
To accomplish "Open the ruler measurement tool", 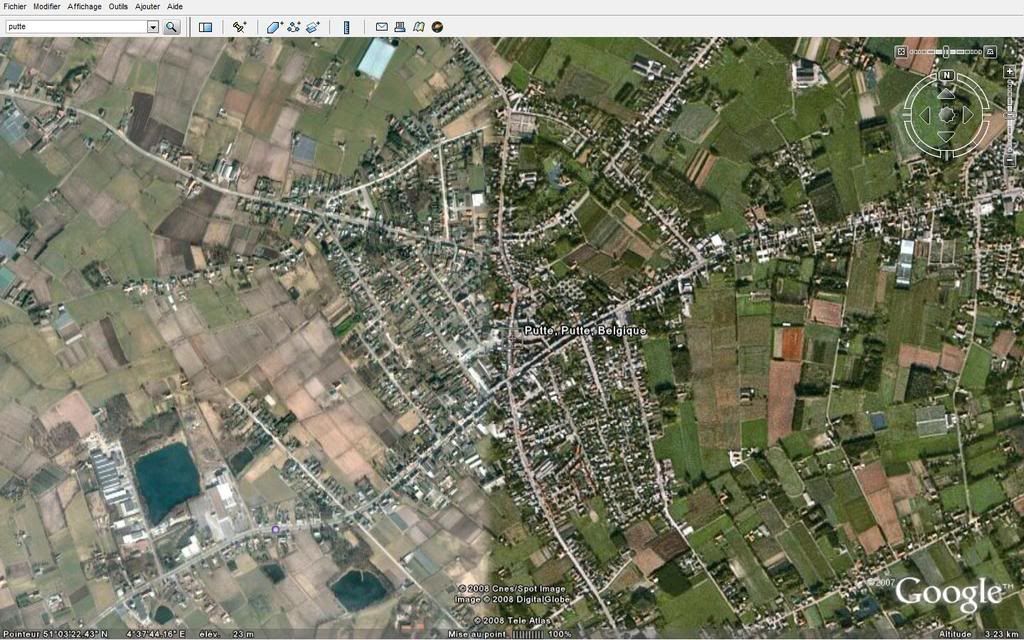I will (x=346, y=27).
